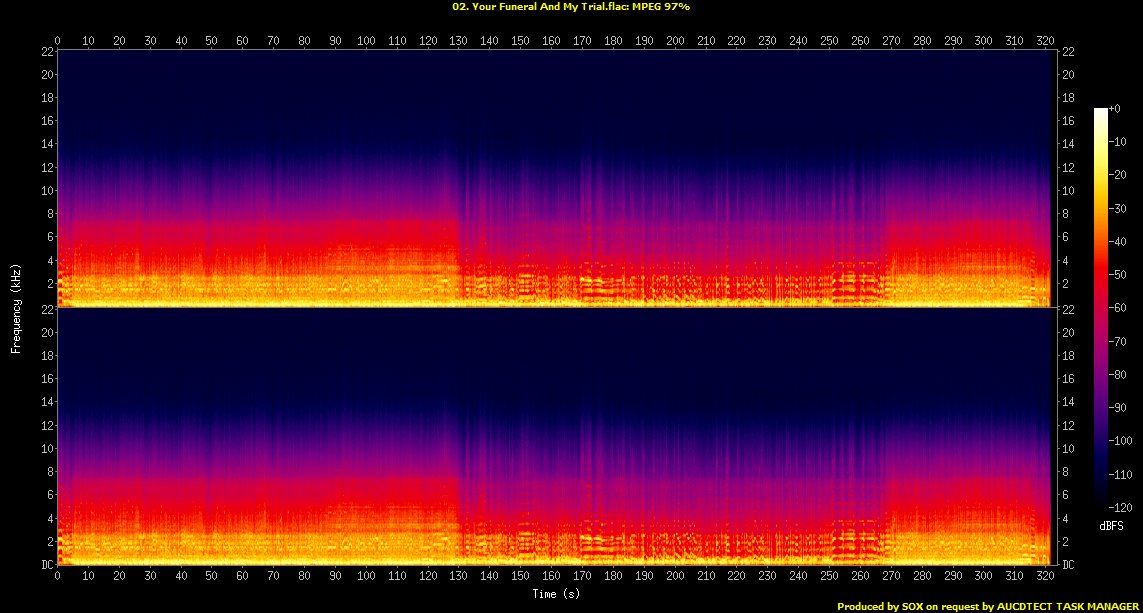Click the upper channel spectrogram at its center

(x=553, y=178)
